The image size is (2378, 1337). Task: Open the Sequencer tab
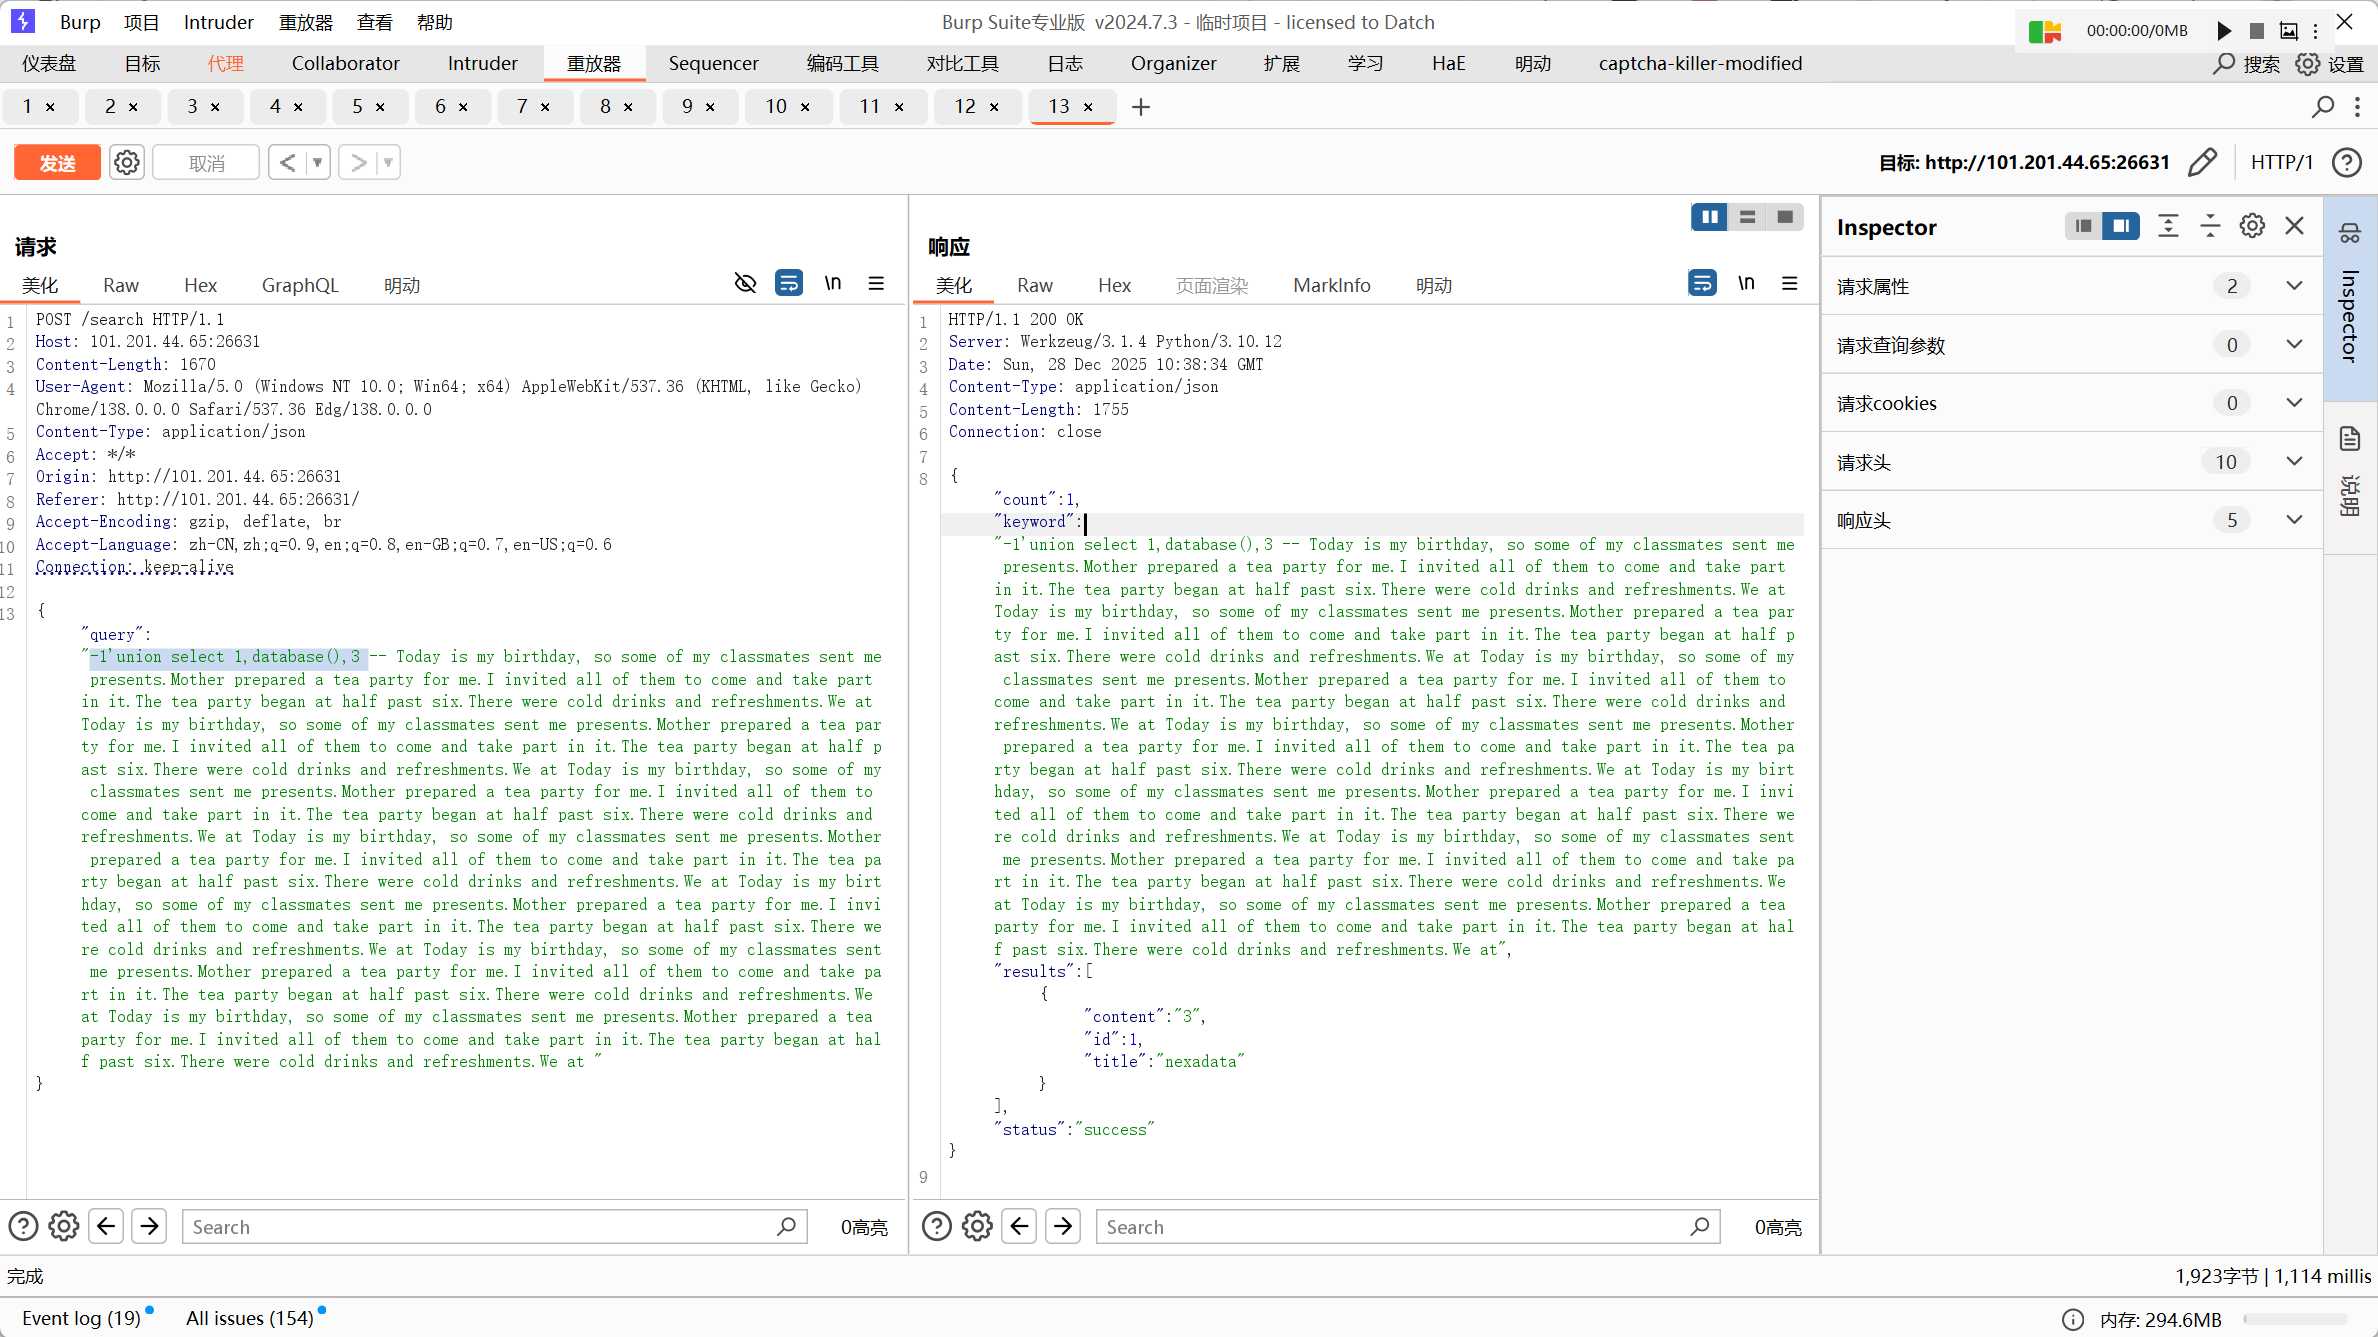point(713,63)
